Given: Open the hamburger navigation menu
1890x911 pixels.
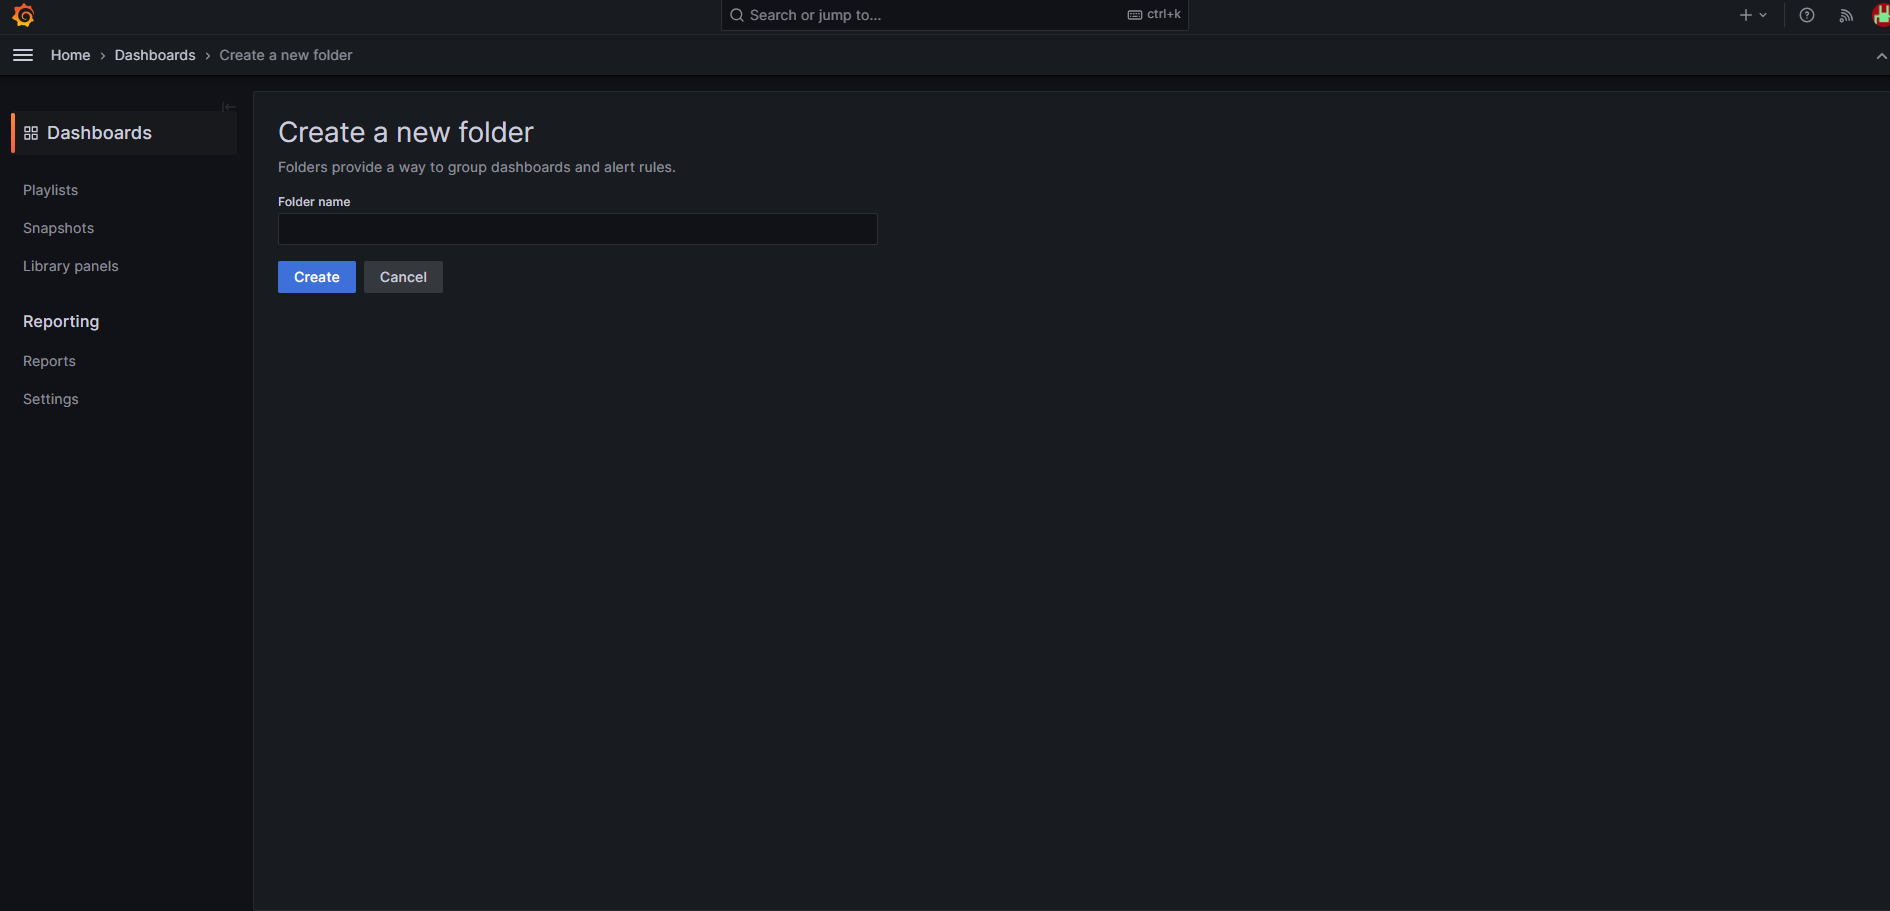Looking at the screenshot, I should tap(23, 55).
